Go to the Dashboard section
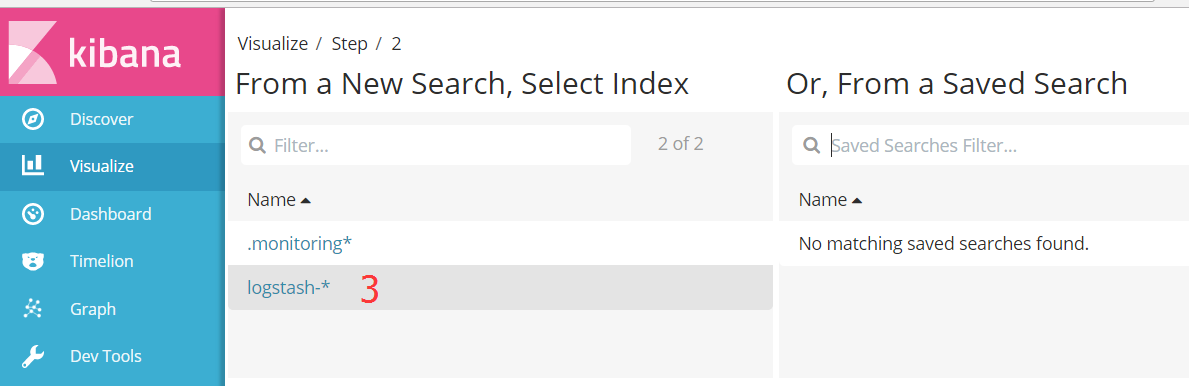The image size is (1189, 386). point(112,214)
